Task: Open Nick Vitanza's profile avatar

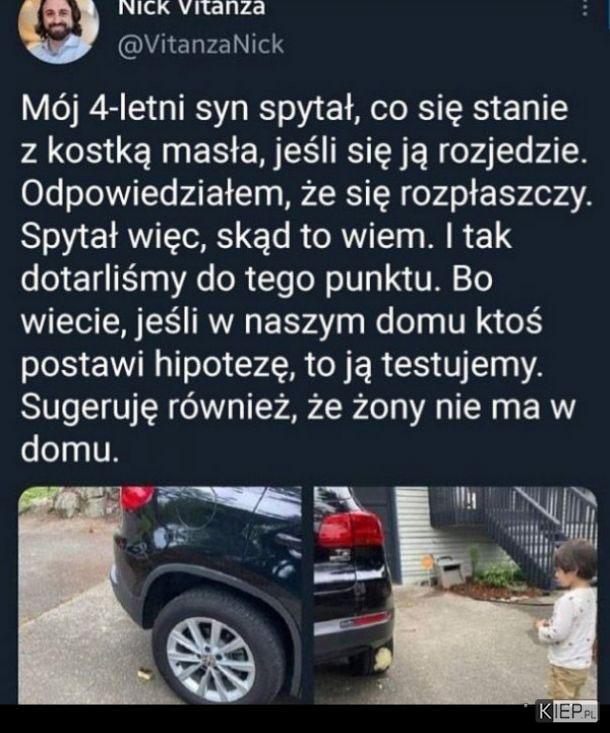Action: [x=58, y=27]
